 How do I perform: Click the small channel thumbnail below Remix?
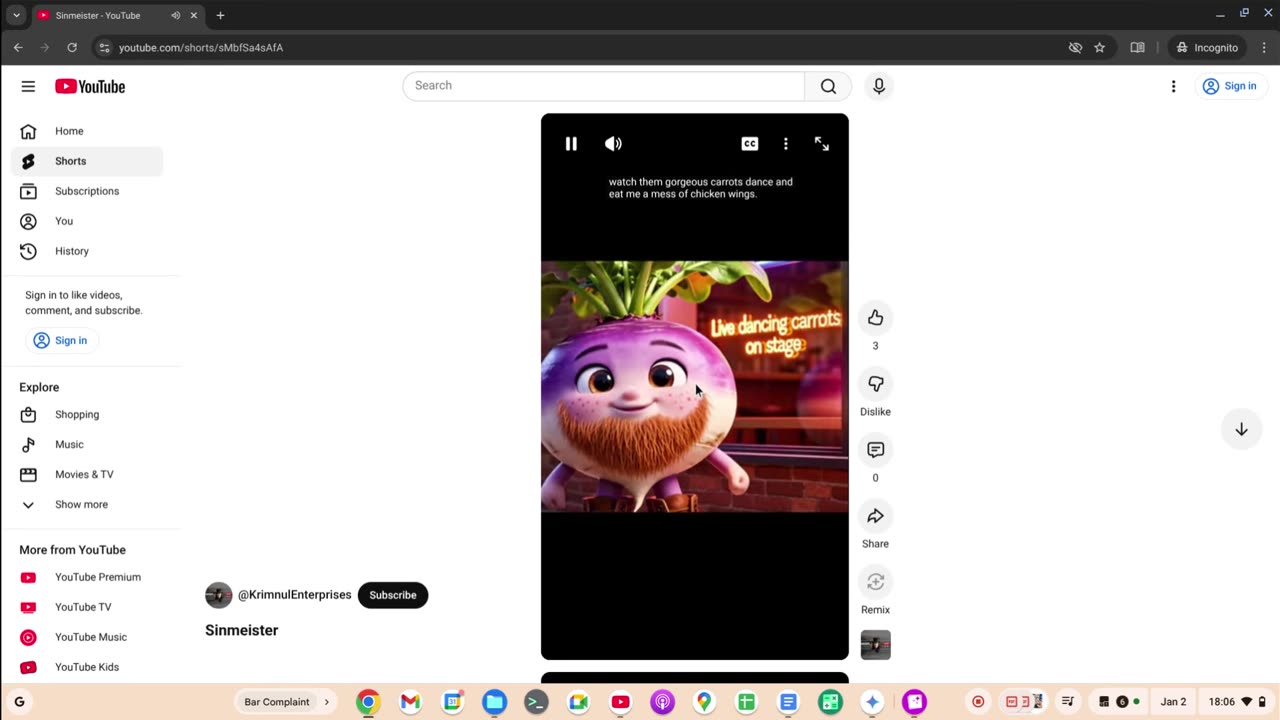point(875,645)
